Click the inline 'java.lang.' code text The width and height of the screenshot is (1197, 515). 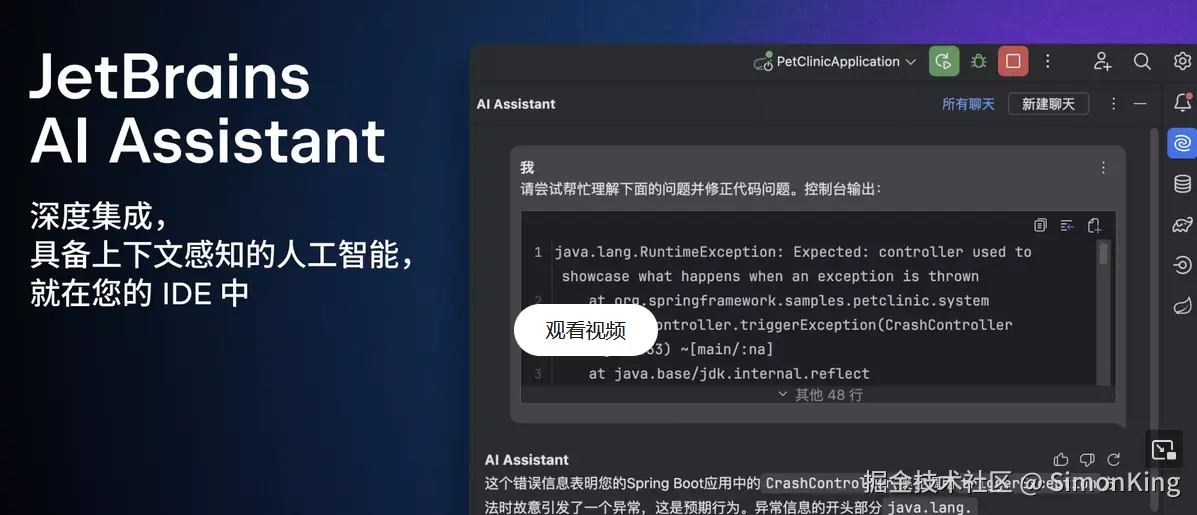928,507
